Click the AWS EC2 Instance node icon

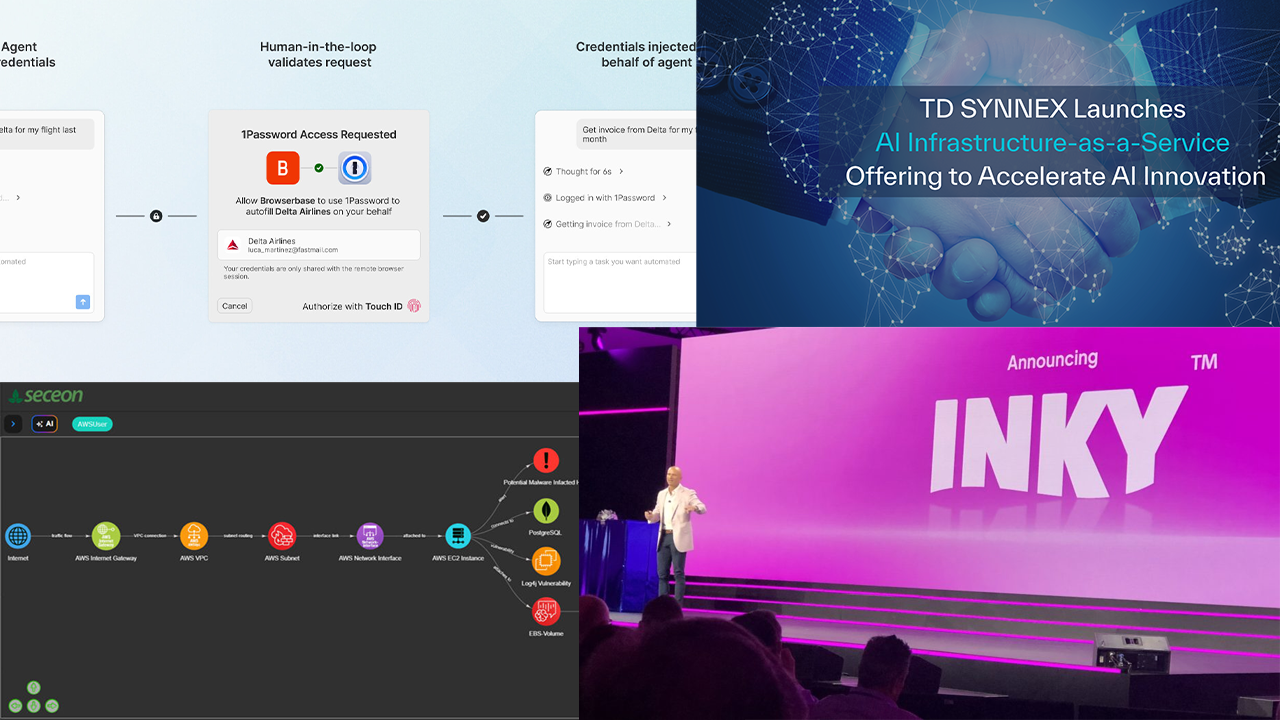[457, 535]
